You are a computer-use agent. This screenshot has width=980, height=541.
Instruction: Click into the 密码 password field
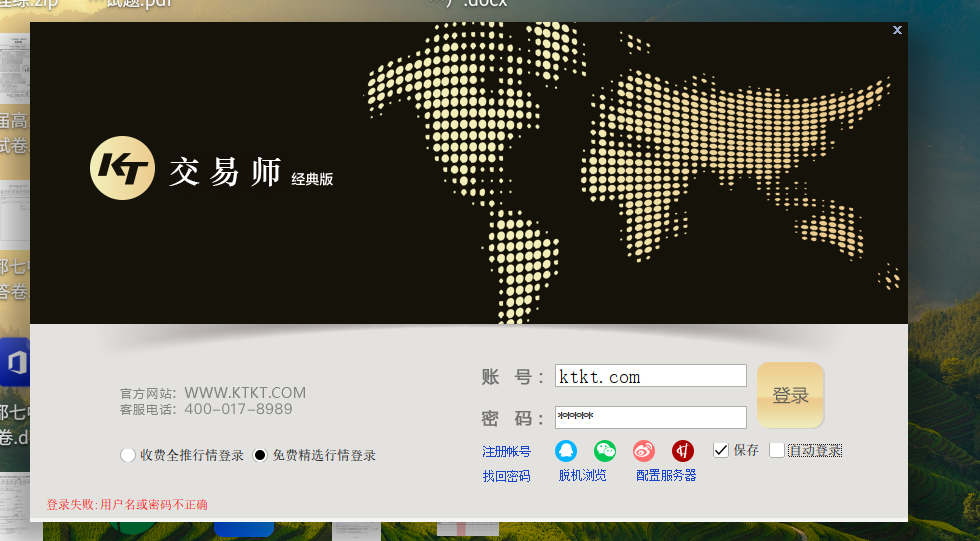650,417
